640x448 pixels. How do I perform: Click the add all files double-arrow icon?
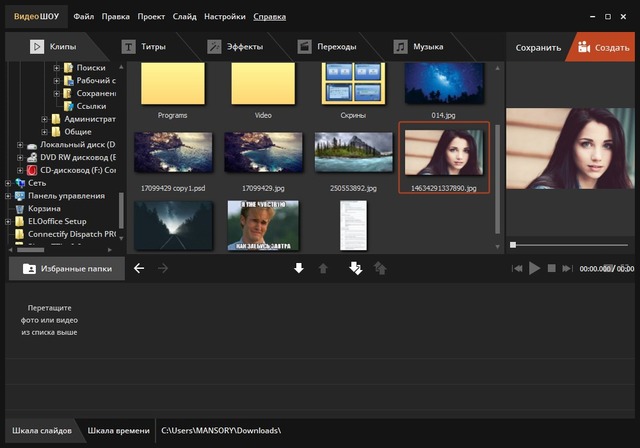[x=355, y=268]
